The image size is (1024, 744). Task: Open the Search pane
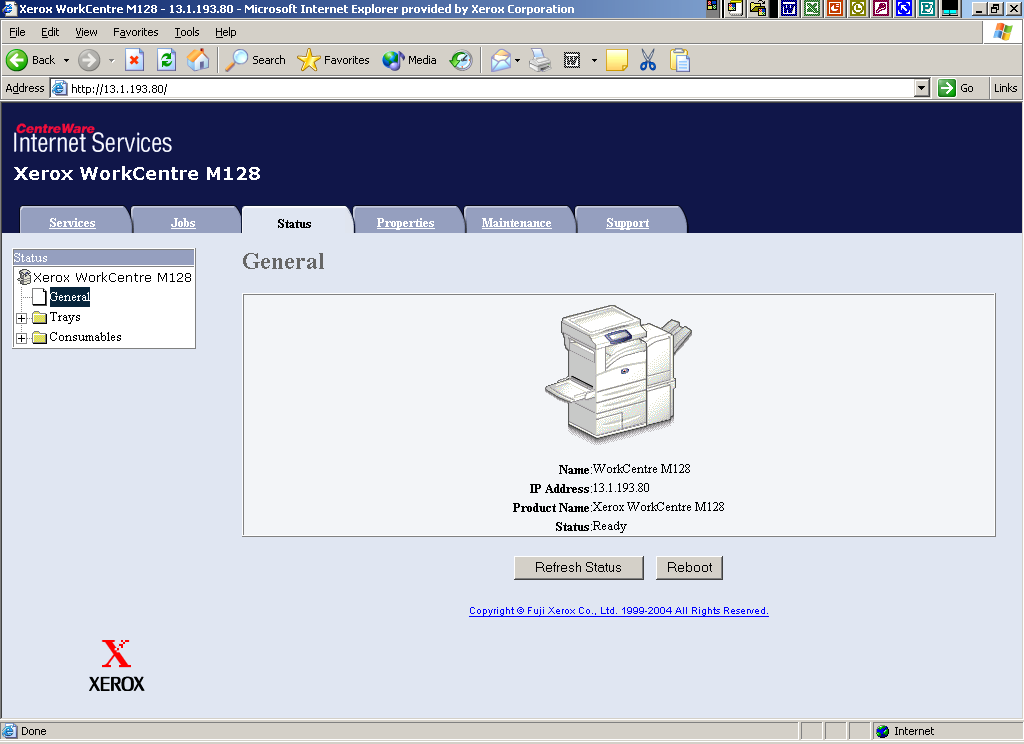[x=255, y=60]
